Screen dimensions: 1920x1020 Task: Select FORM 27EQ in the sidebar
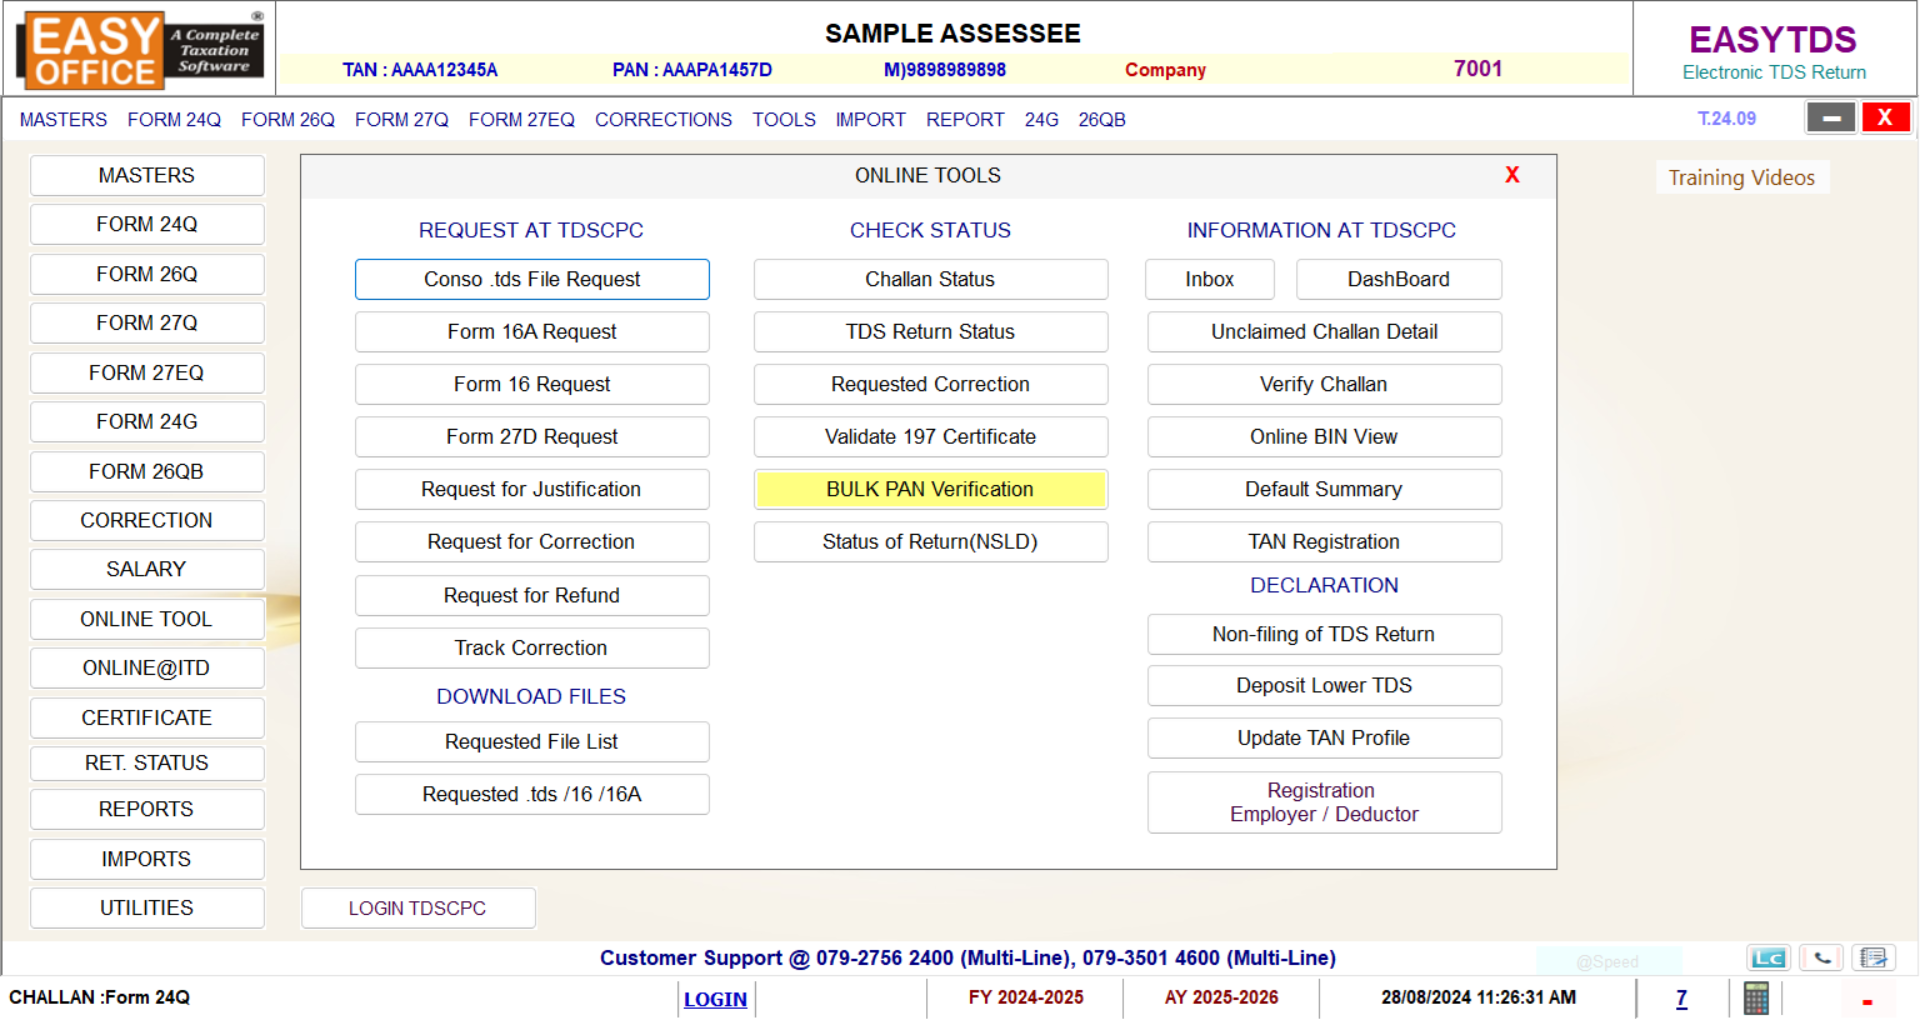click(147, 373)
